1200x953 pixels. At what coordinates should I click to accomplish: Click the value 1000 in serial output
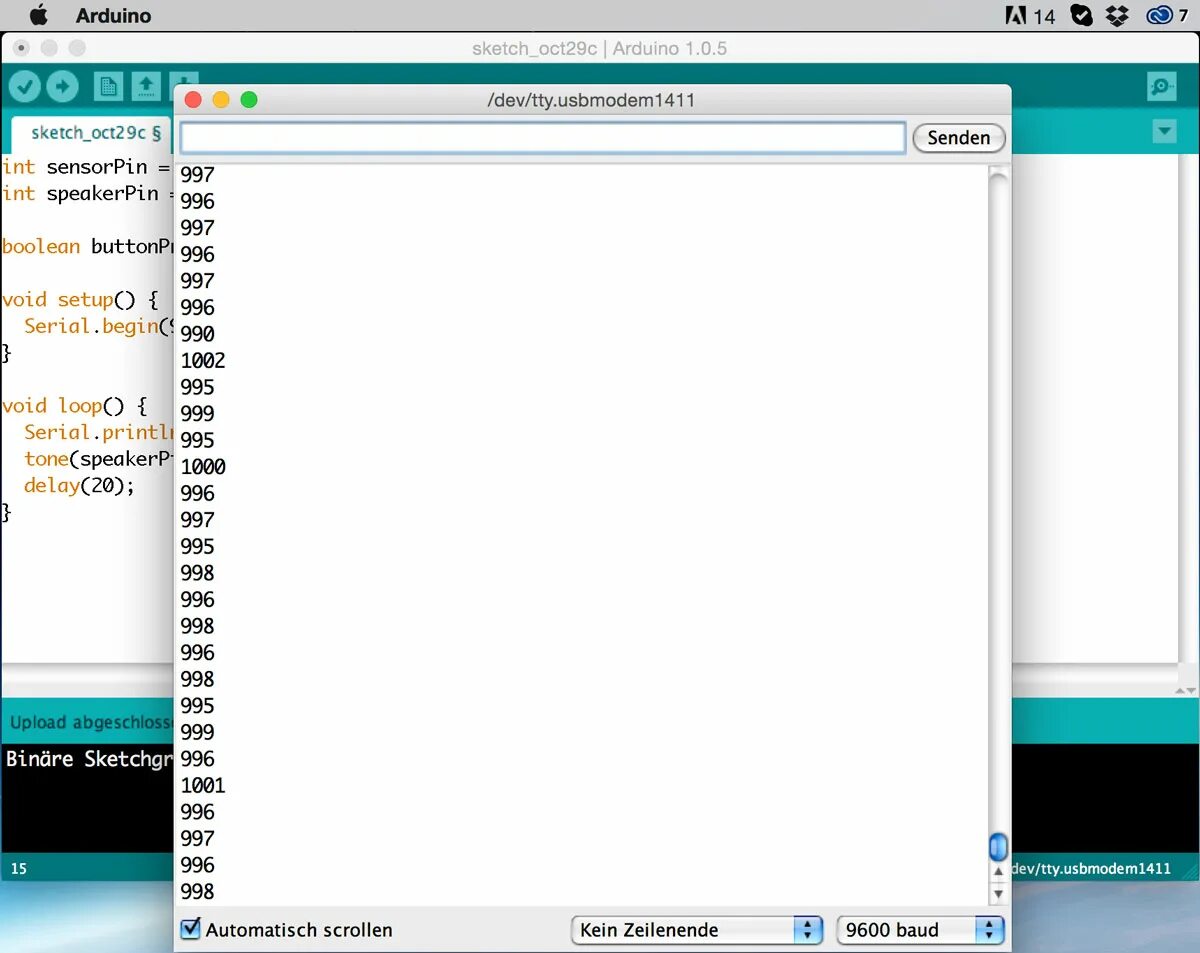pyautogui.click(x=203, y=466)
